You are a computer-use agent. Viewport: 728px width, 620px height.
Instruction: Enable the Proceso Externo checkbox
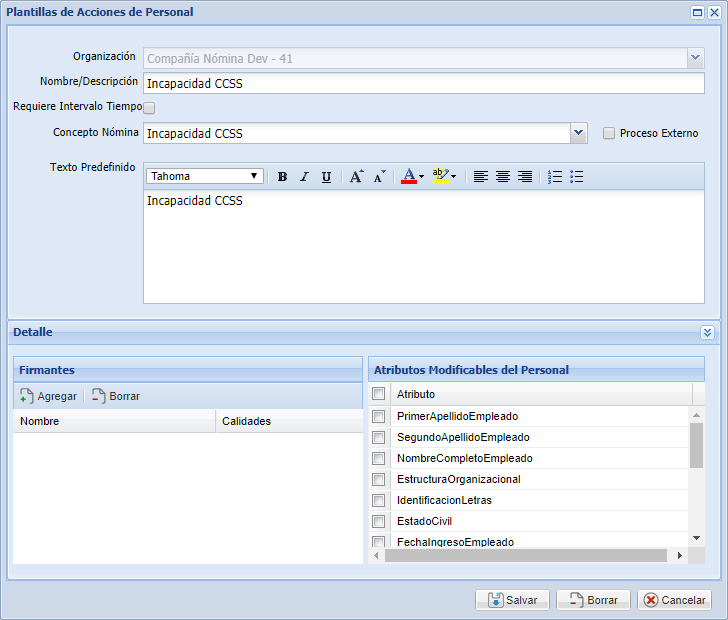[x=609, y=133]
